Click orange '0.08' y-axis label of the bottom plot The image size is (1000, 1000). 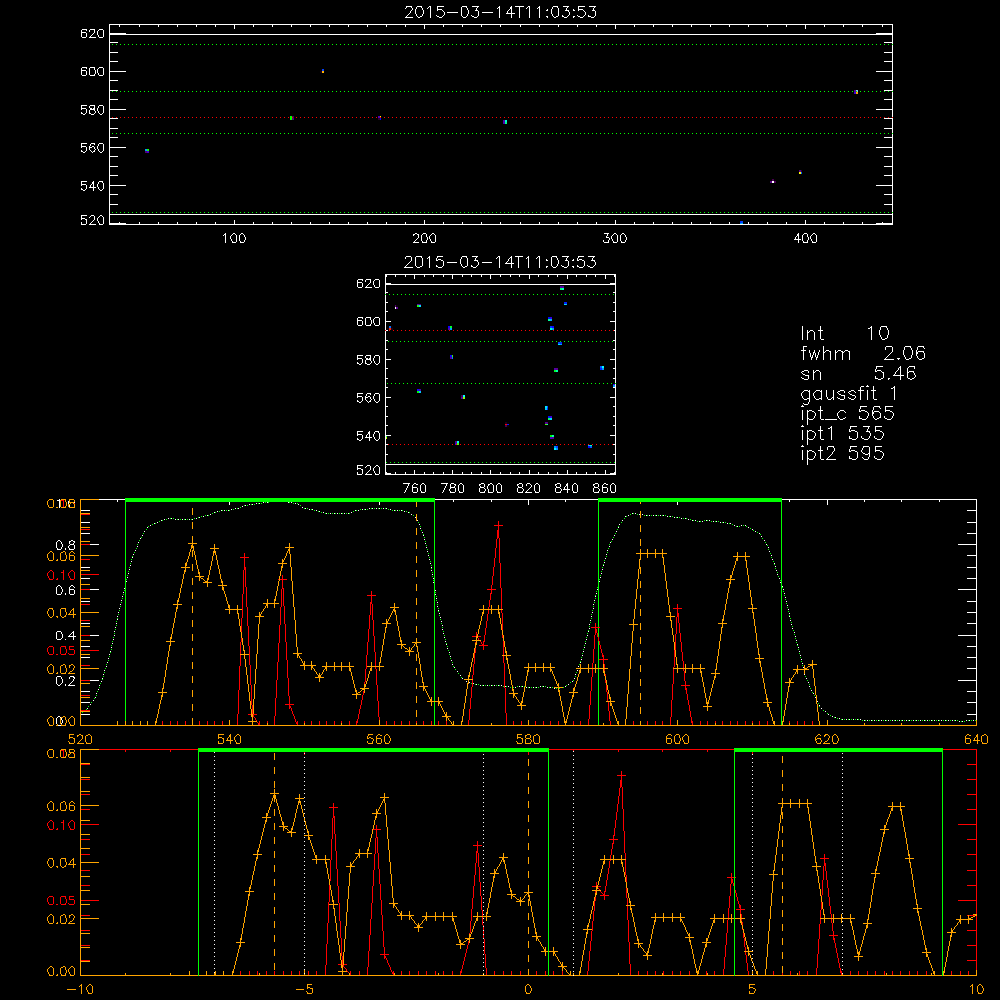(61, 753)
